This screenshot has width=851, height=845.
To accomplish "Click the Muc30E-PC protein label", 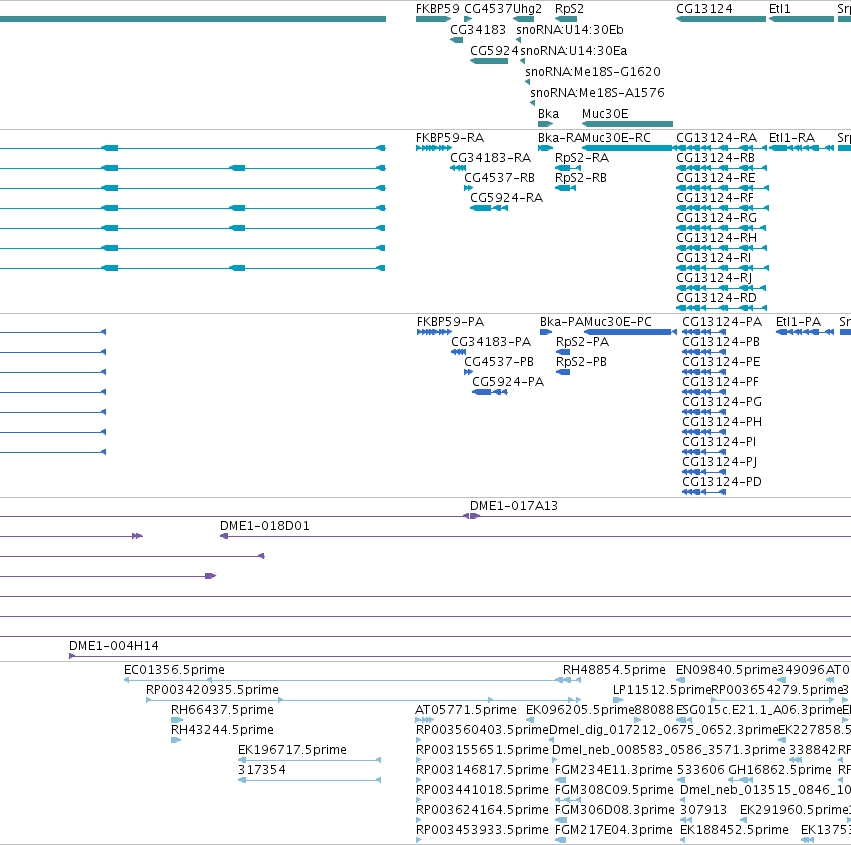I will click(x=618, y=322).
